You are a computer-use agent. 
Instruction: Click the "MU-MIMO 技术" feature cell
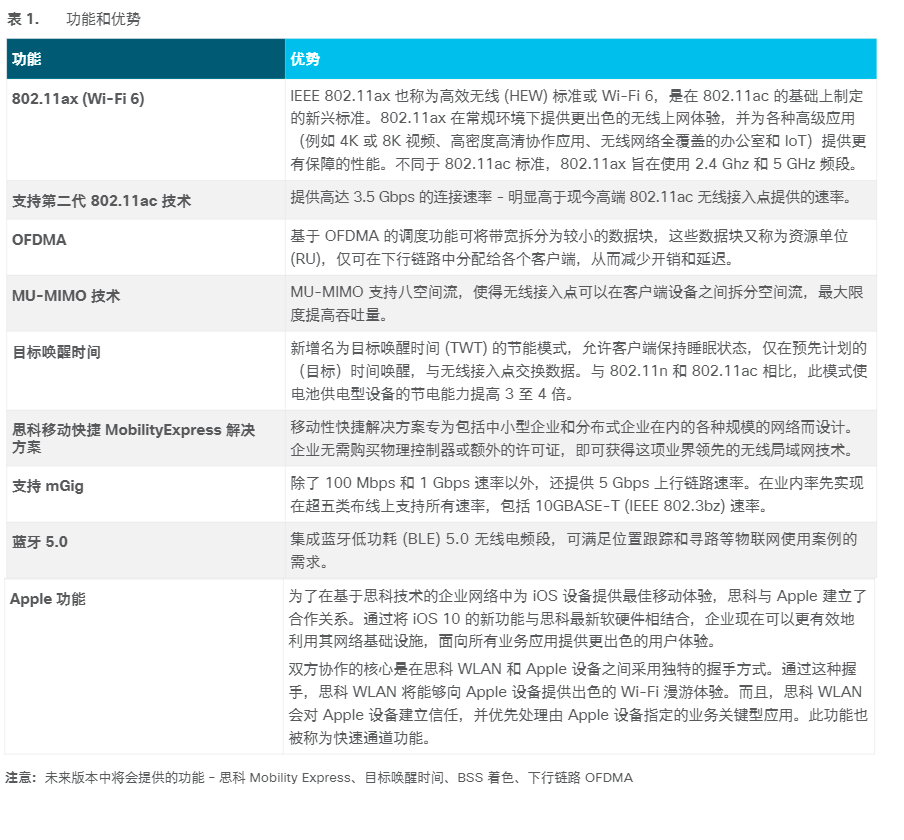[x=66, y=296]
